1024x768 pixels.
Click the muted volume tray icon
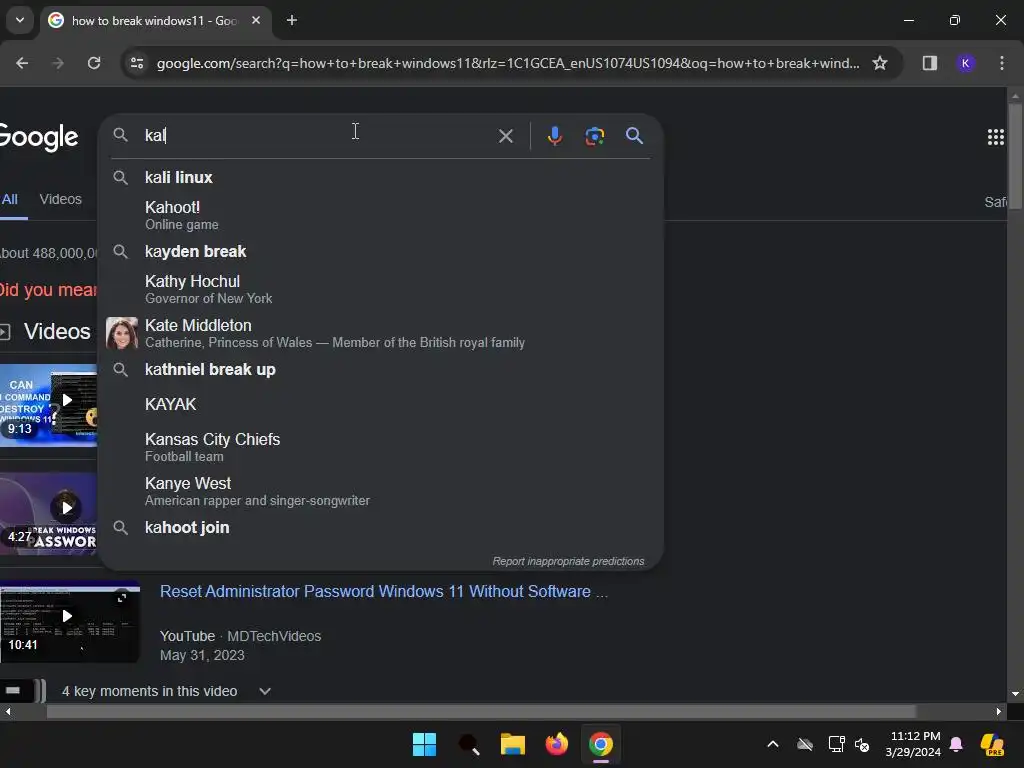(862, 744)
